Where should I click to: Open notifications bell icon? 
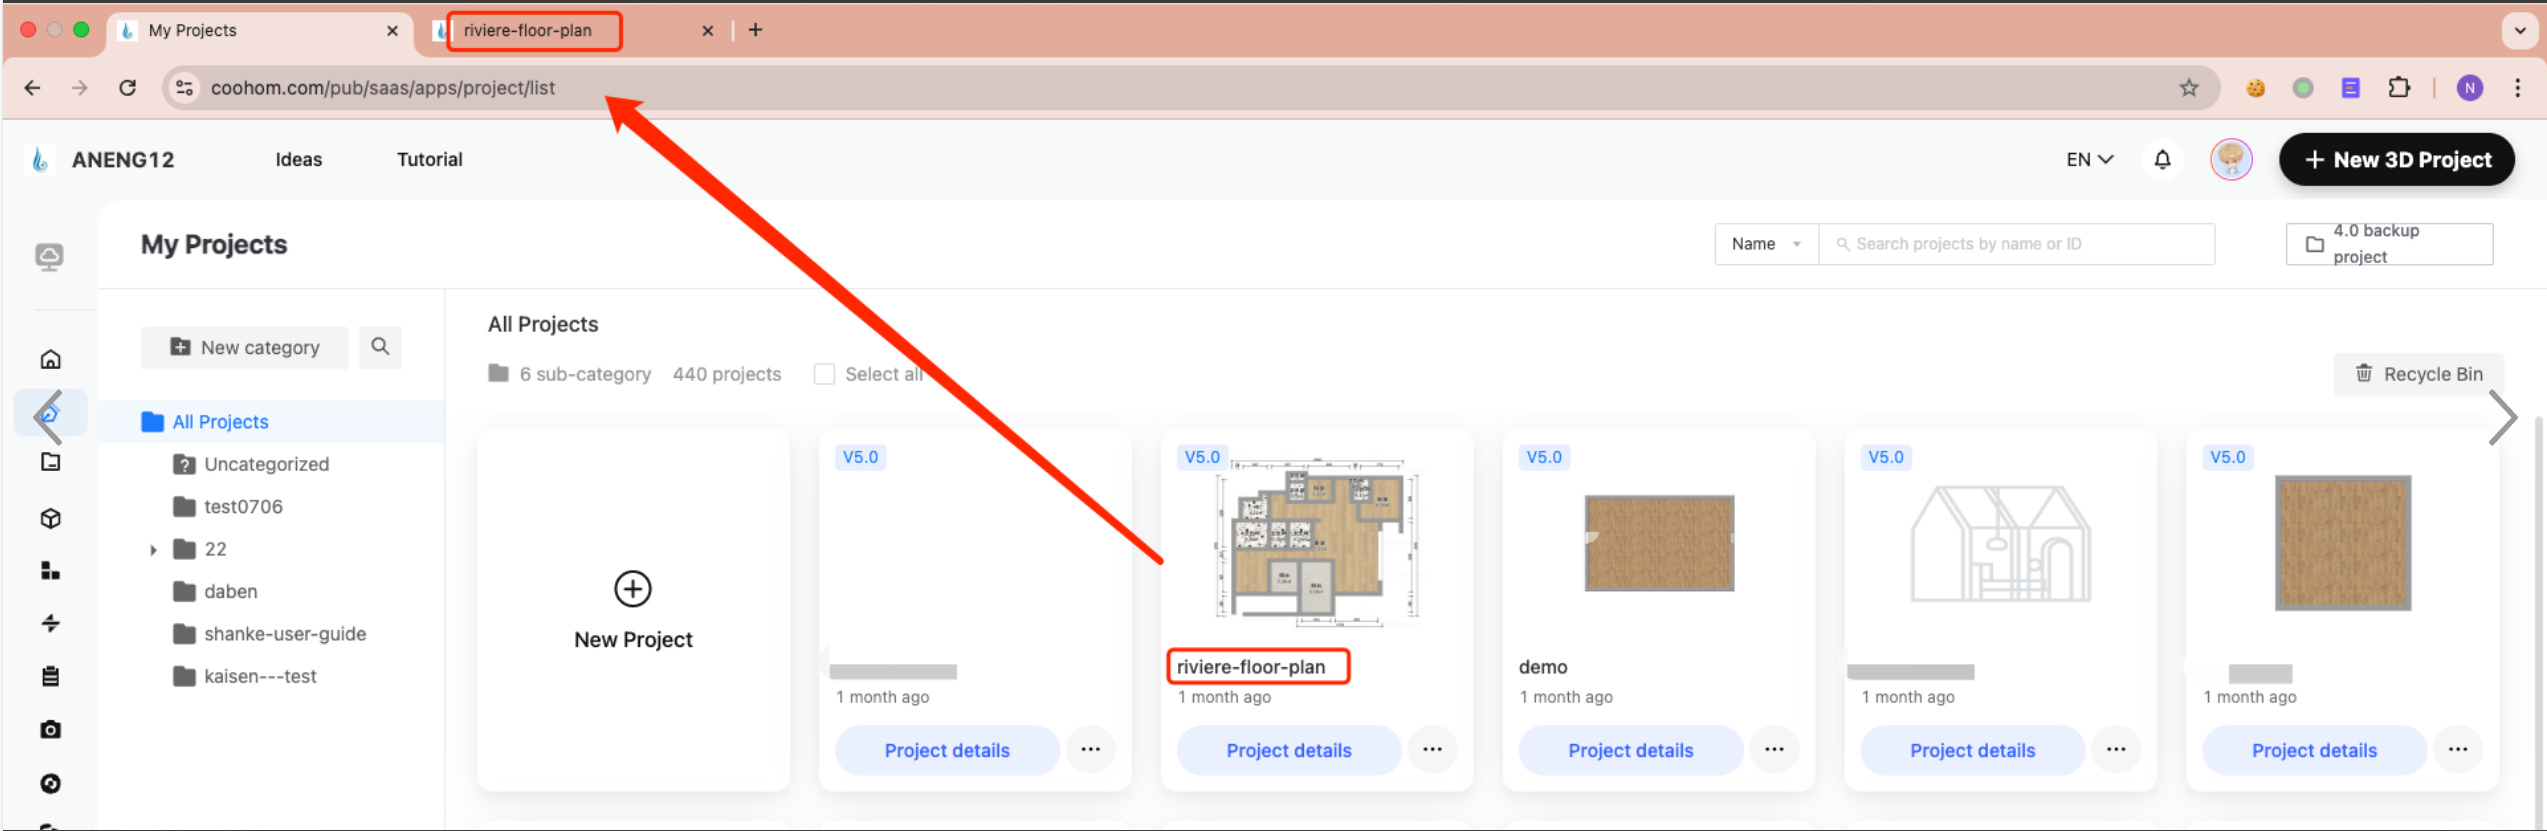click(2162, 160)
